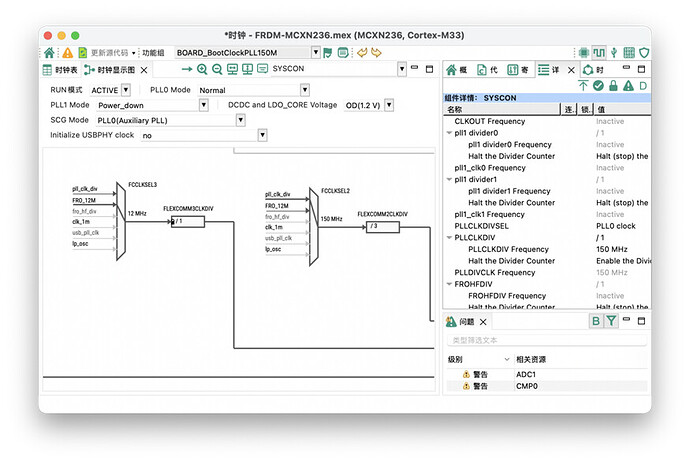Toggle the B button in problems panel
This screenshot has height=463, width=690.
click(596, 321)
